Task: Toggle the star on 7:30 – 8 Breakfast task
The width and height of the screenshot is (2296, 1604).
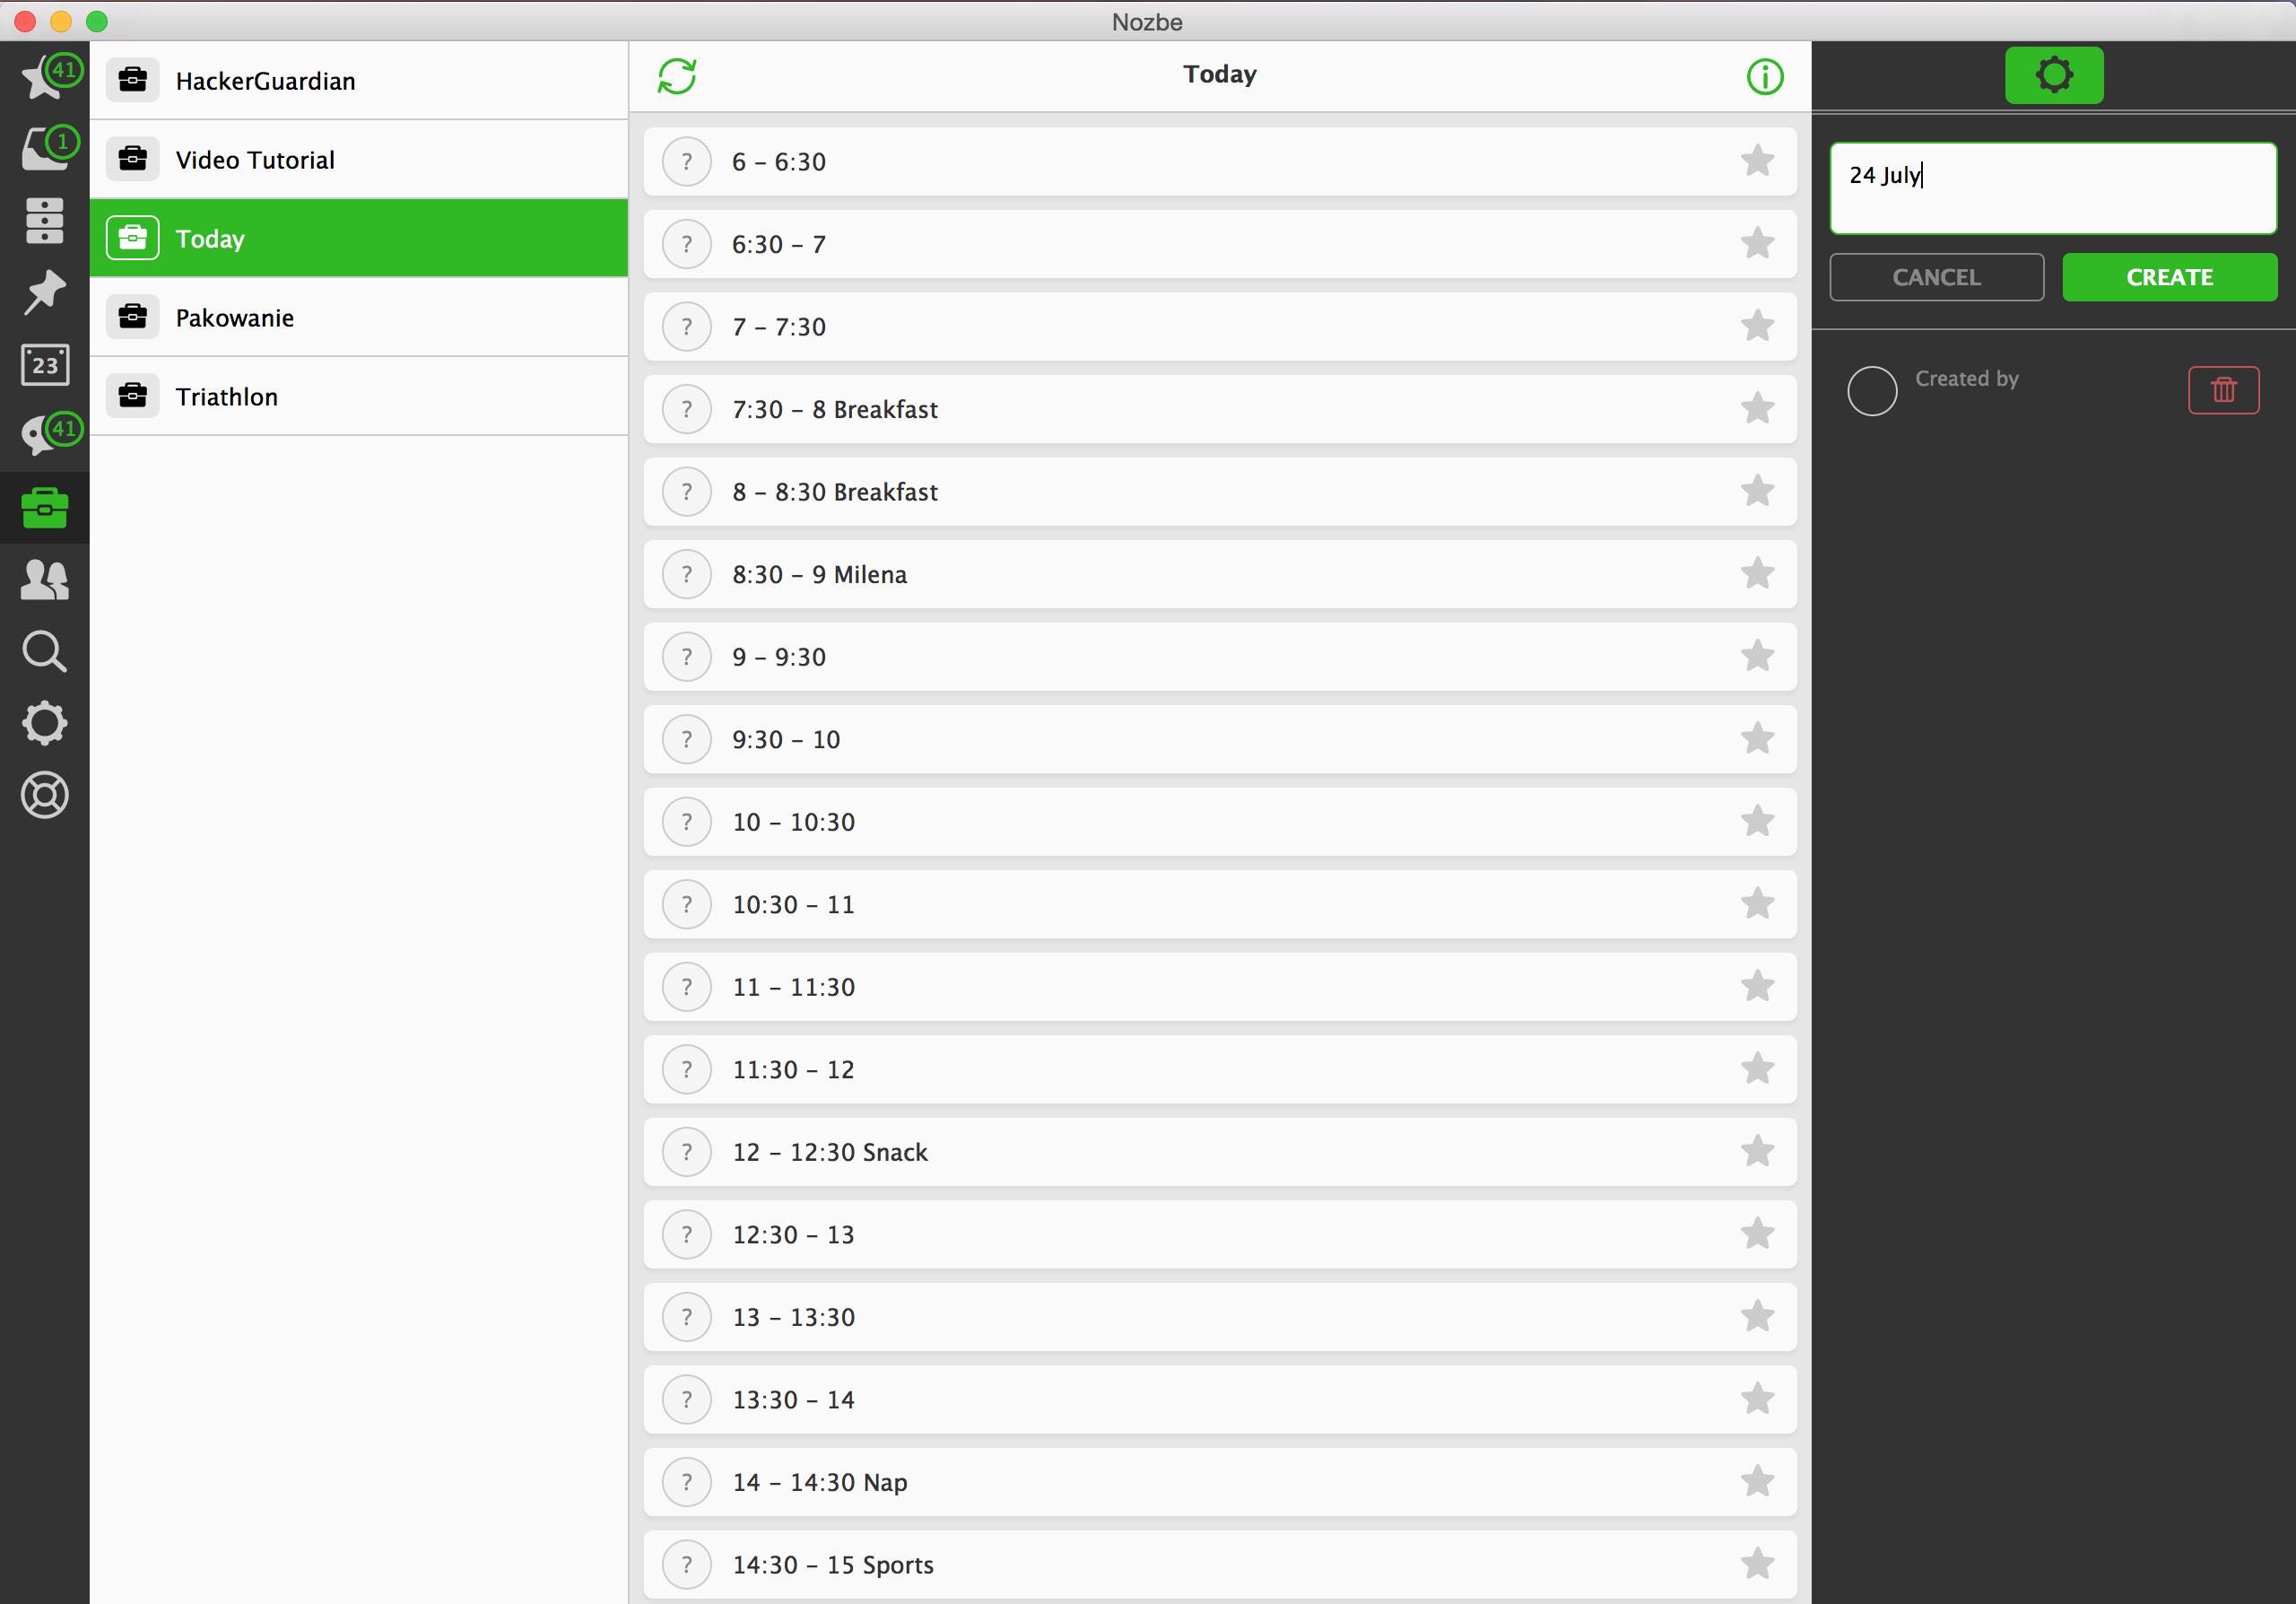Action: [1759, 406]
